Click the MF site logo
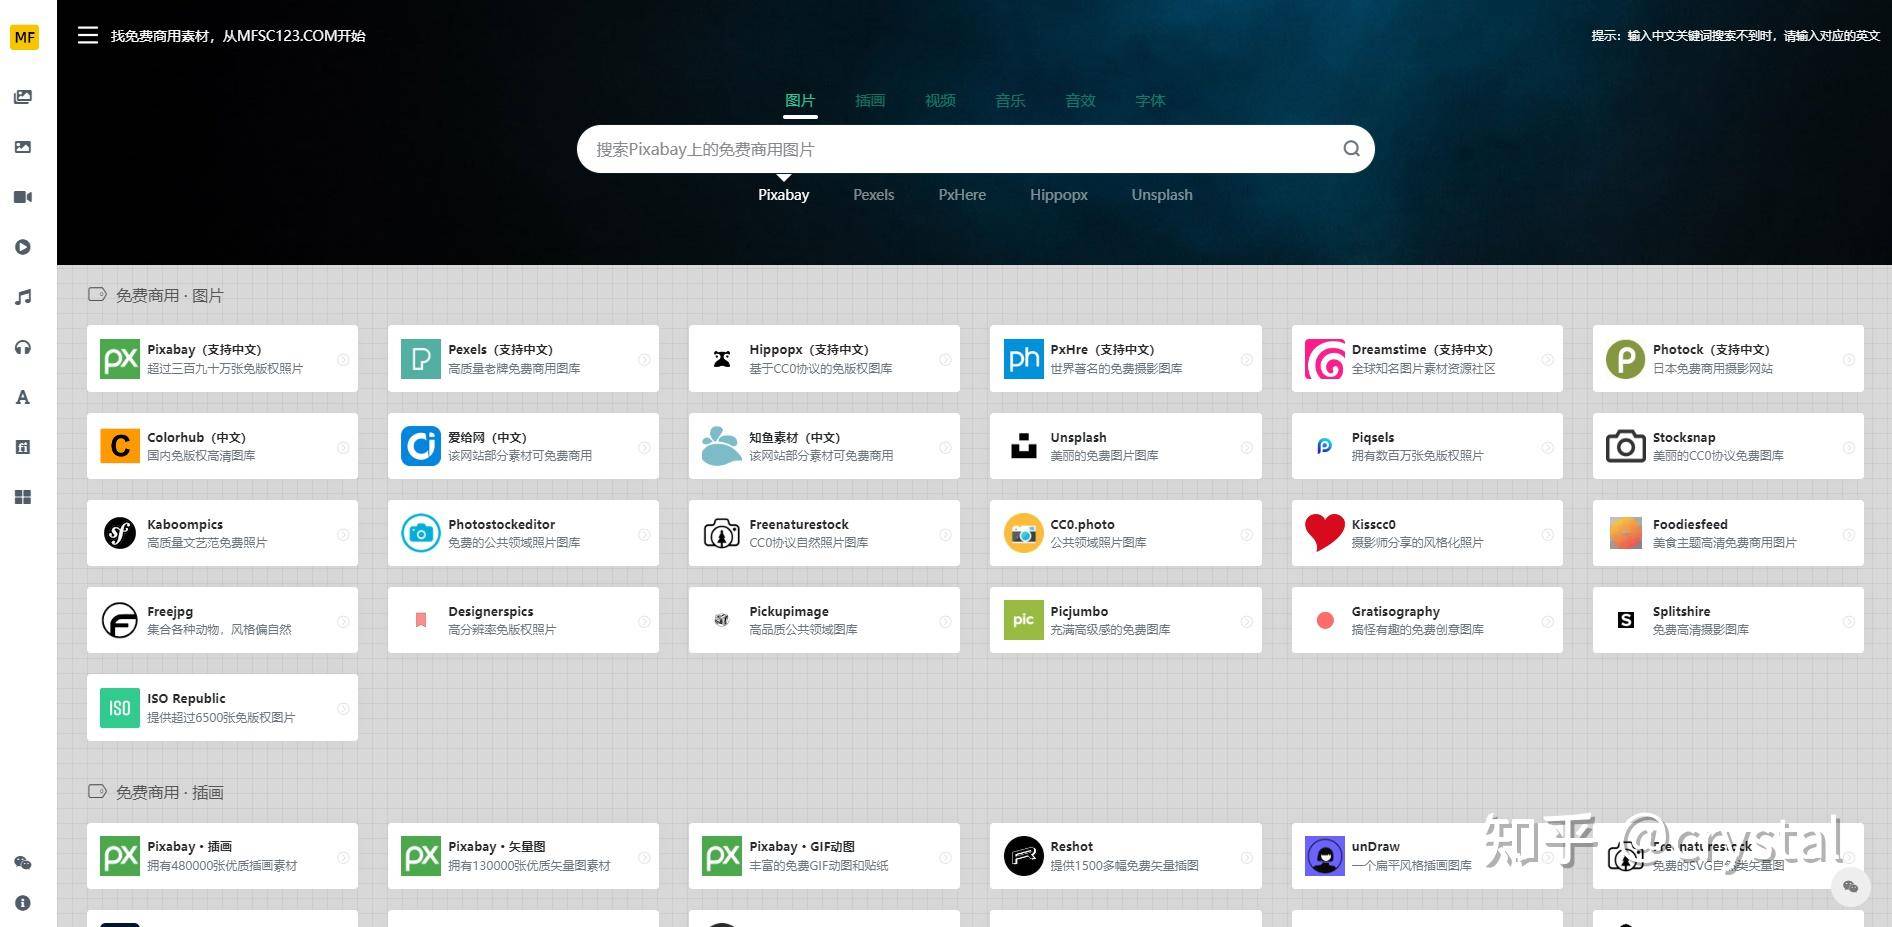Image resolution: width=1892 pixels, height=927 pixels. pos(24,37)
